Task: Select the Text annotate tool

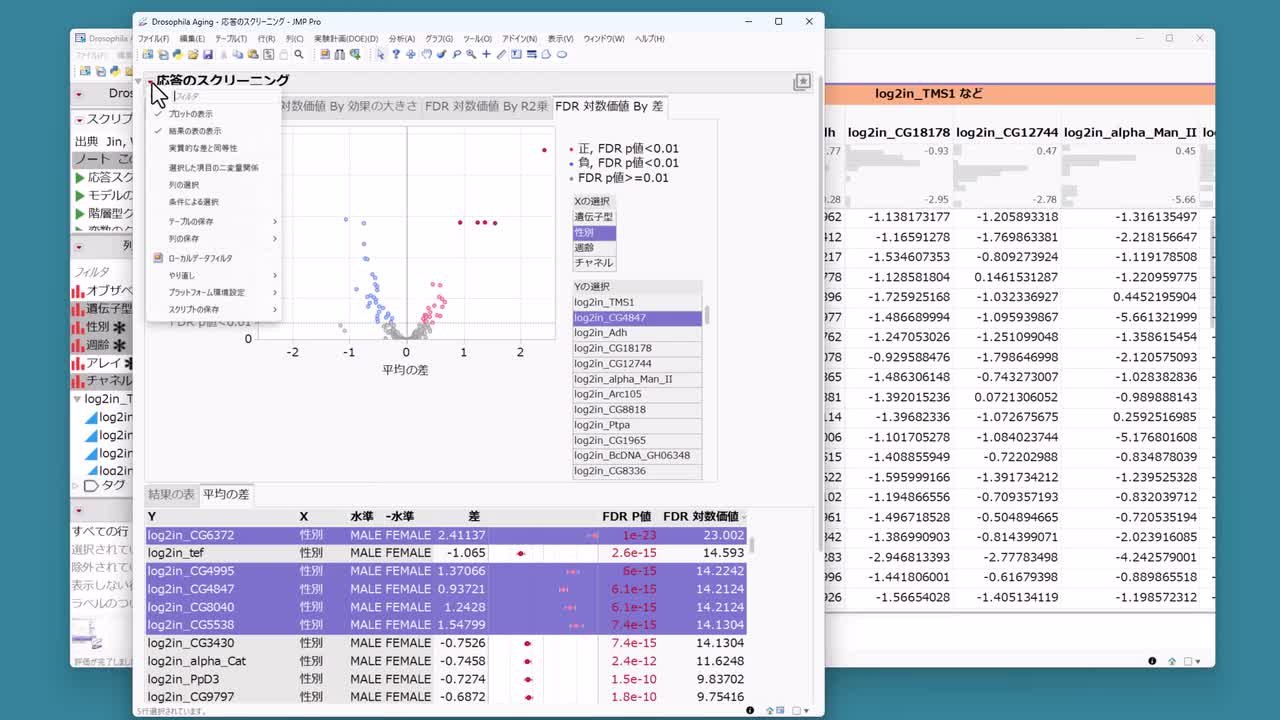Action: click(516, 54)
